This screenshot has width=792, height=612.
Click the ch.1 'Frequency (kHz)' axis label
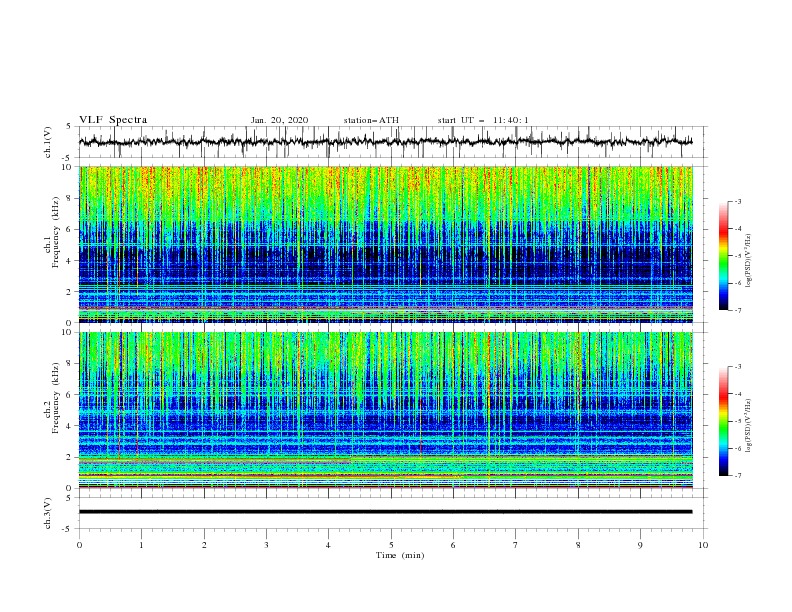pos(55,230)
